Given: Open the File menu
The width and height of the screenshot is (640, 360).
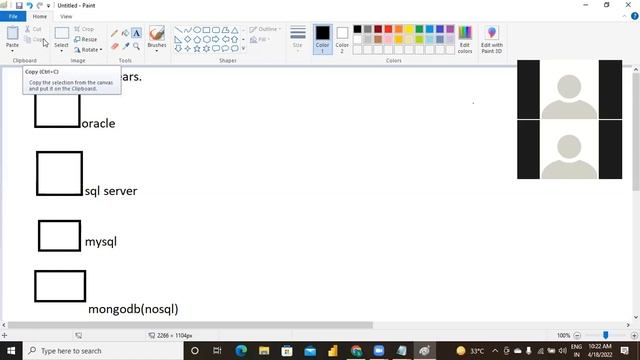Looking at the screenshot, I should (13, 16).
